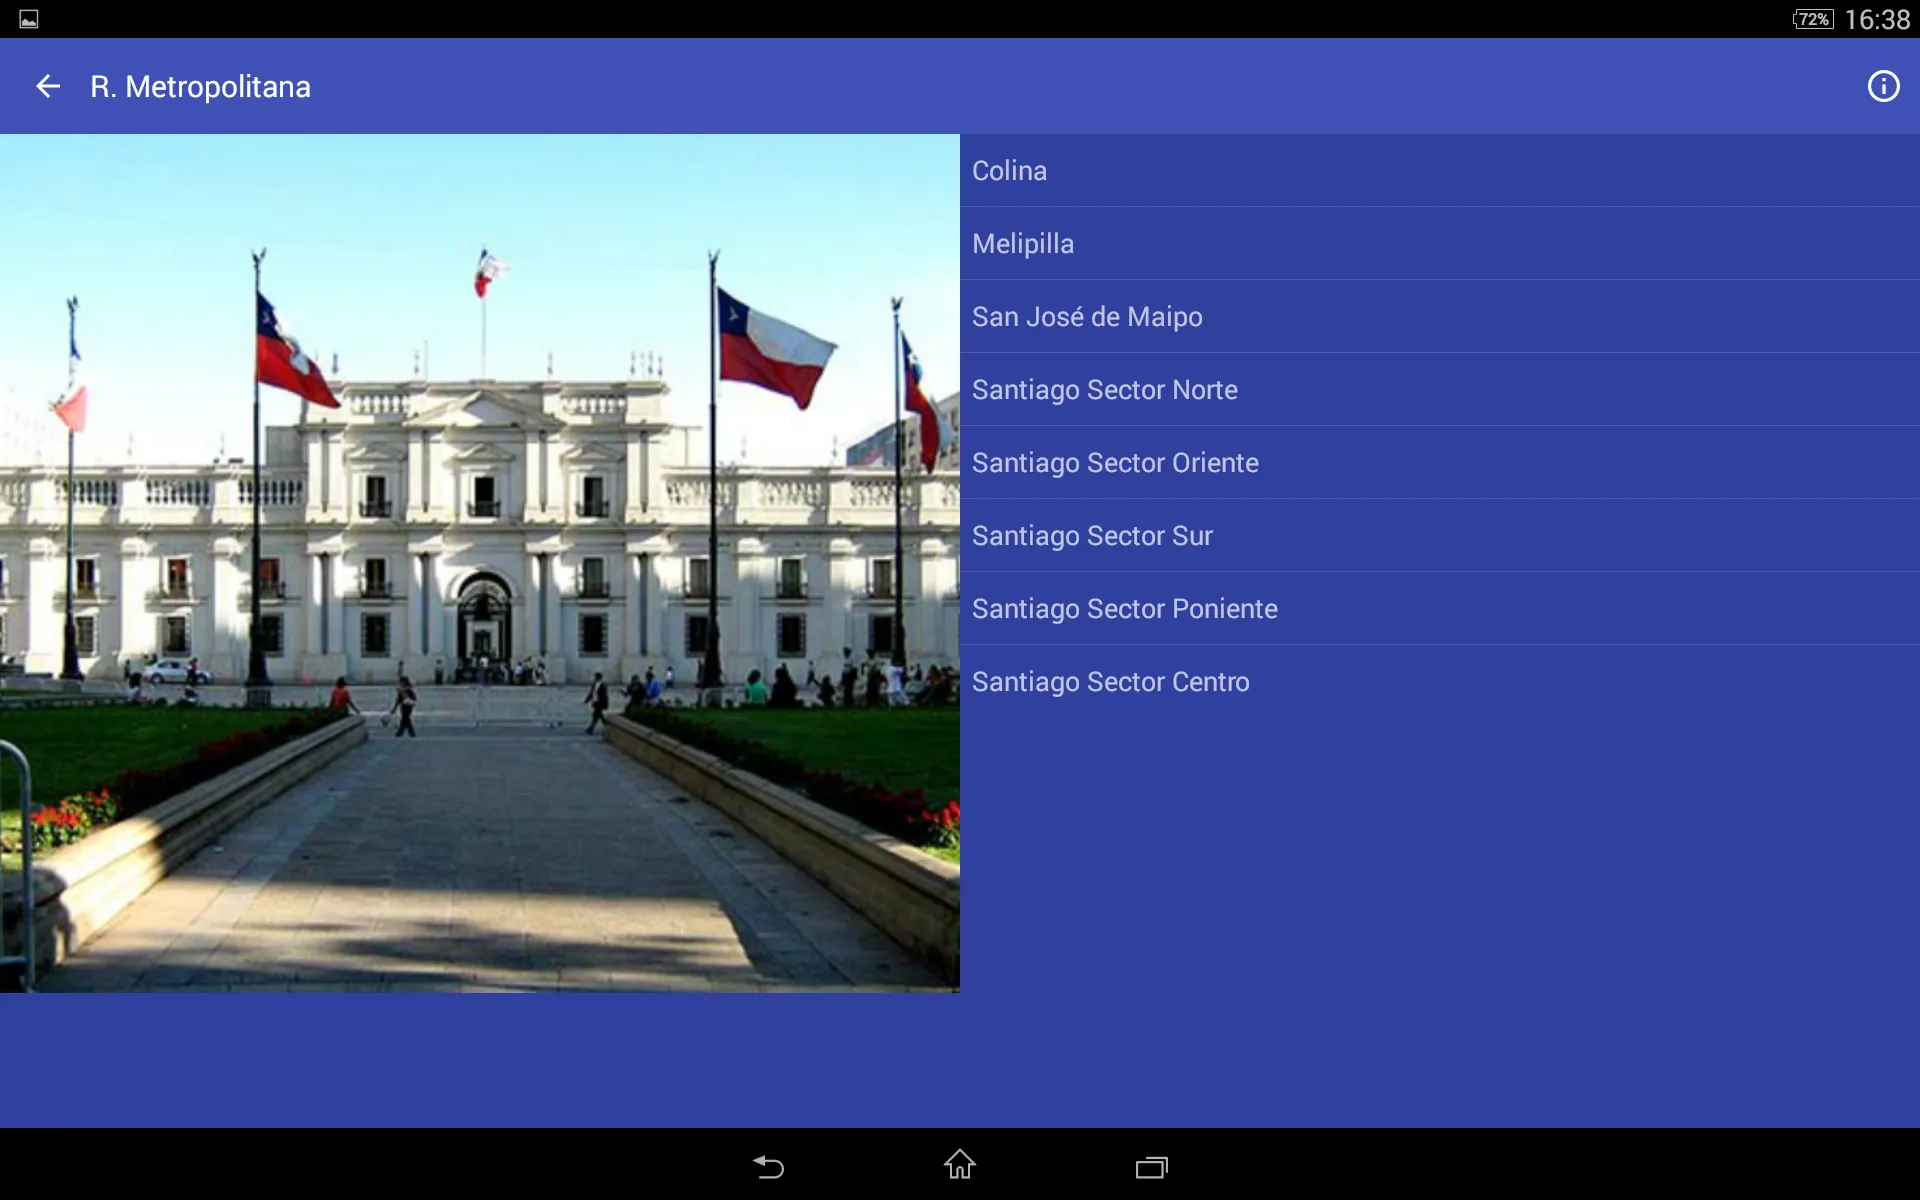The image size is (1920, 1200).
Task: Select the recent apps icon
Action: 1153,1167
